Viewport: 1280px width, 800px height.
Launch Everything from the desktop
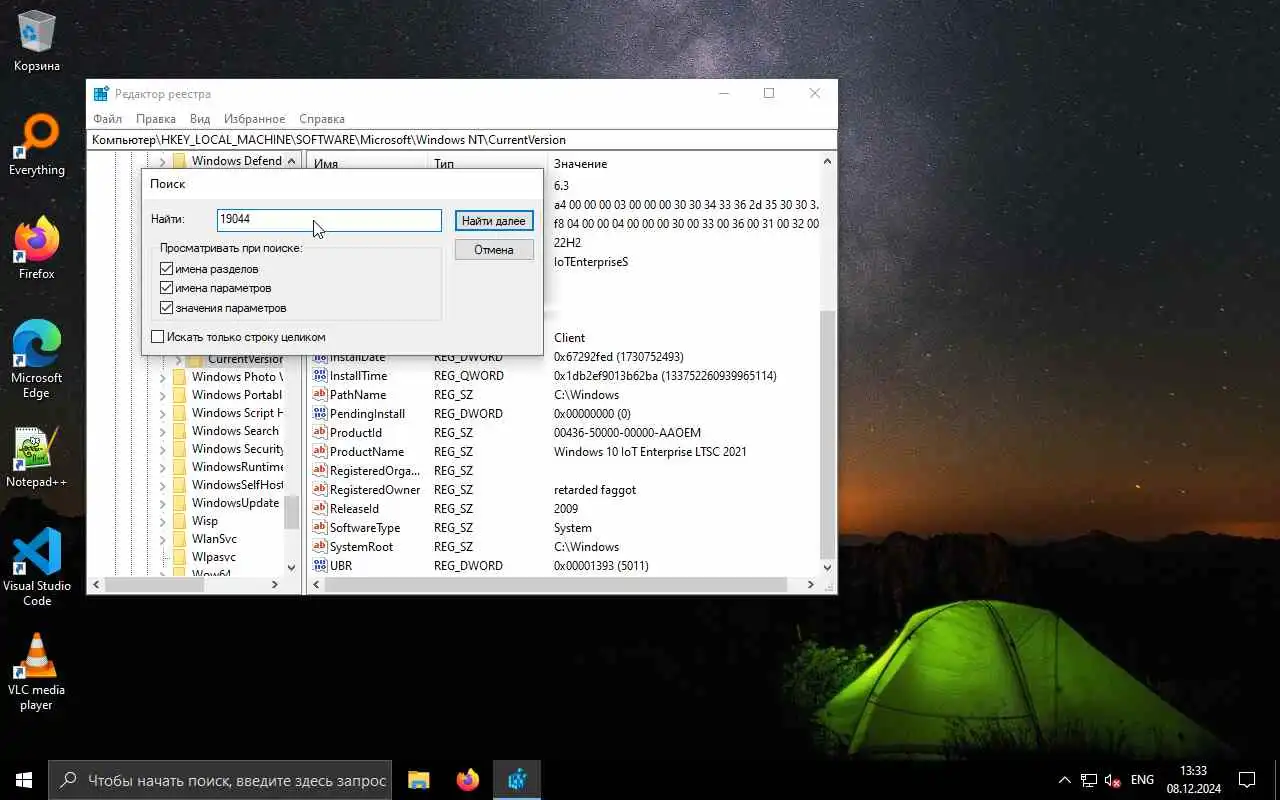(x=37, y=145)
